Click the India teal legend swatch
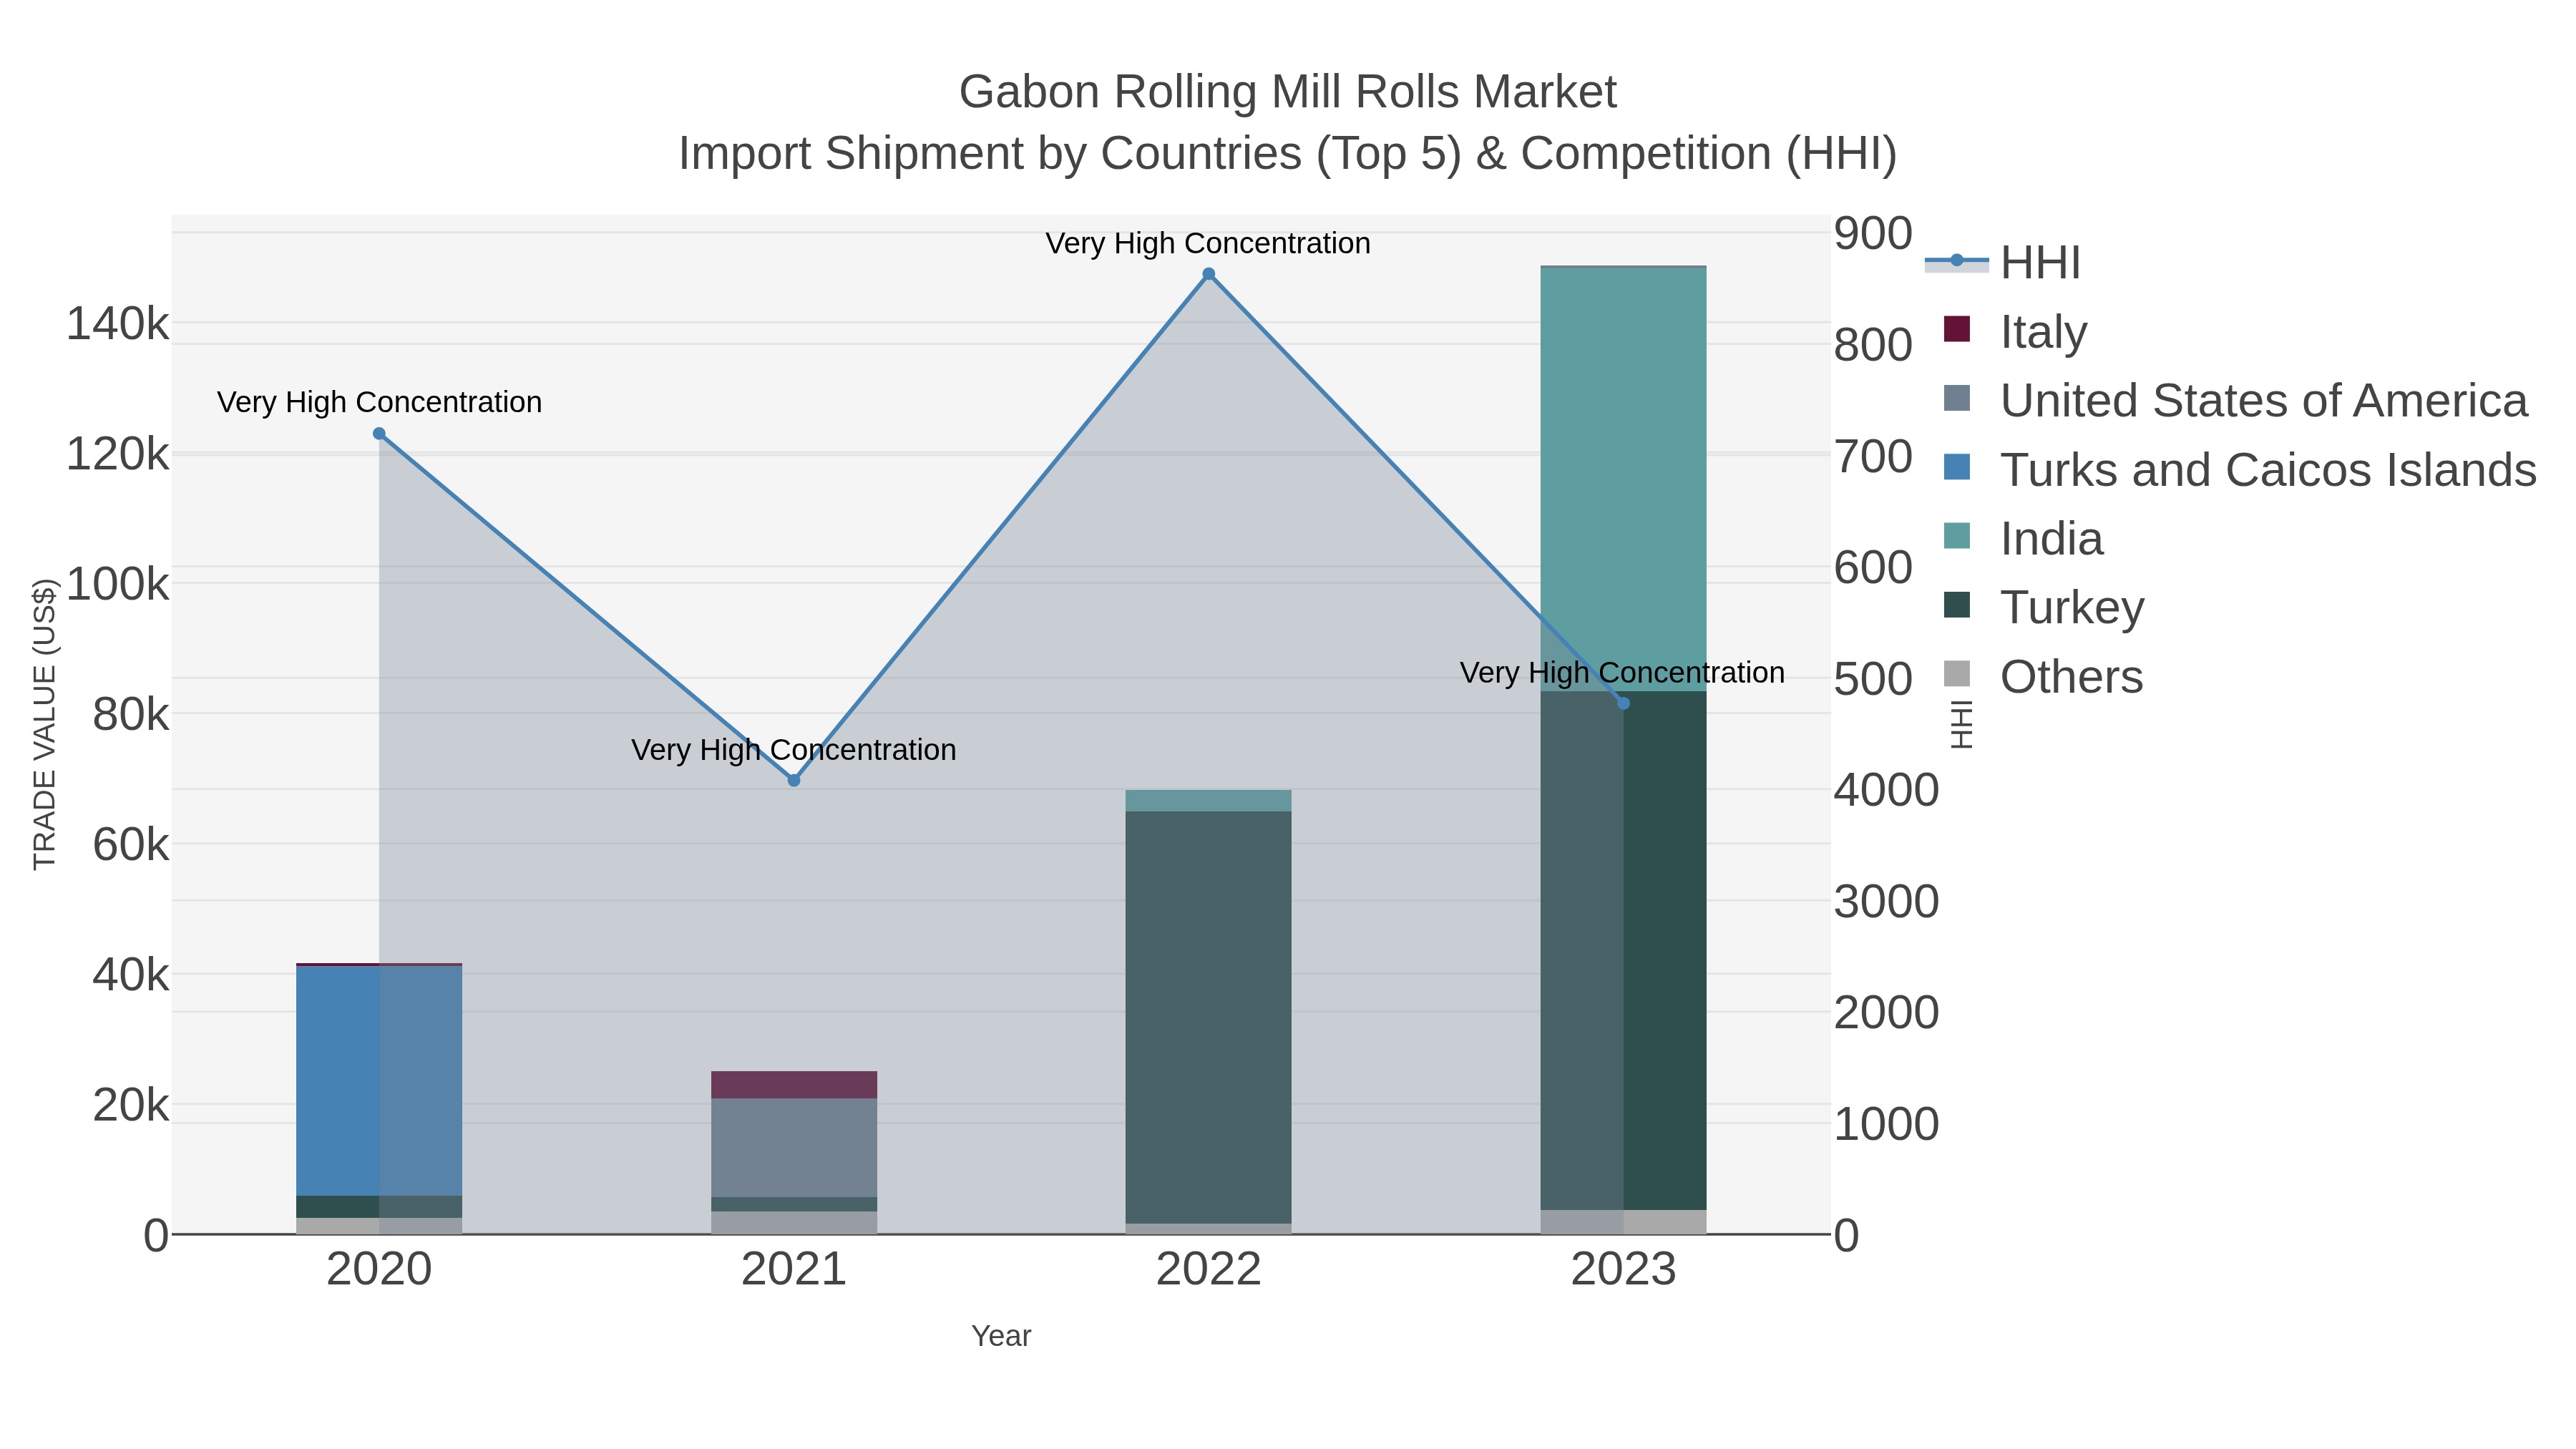The height and width of the screenshot is (1449, 2576). [1957, 536]
